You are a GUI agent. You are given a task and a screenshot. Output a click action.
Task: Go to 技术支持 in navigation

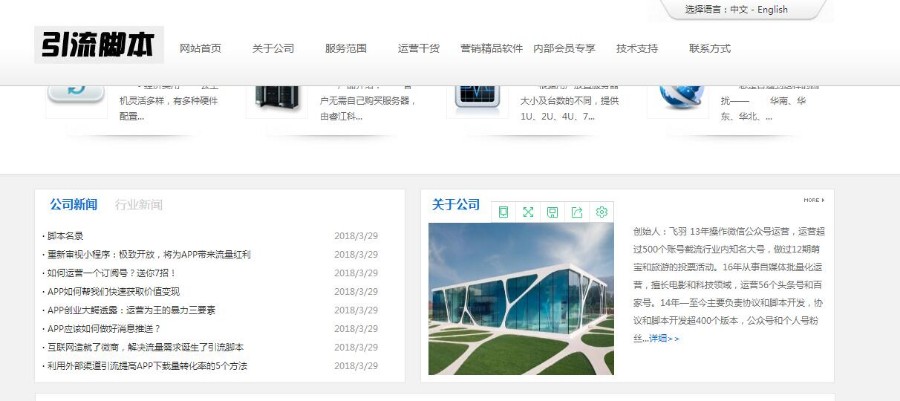pos(637,49)
